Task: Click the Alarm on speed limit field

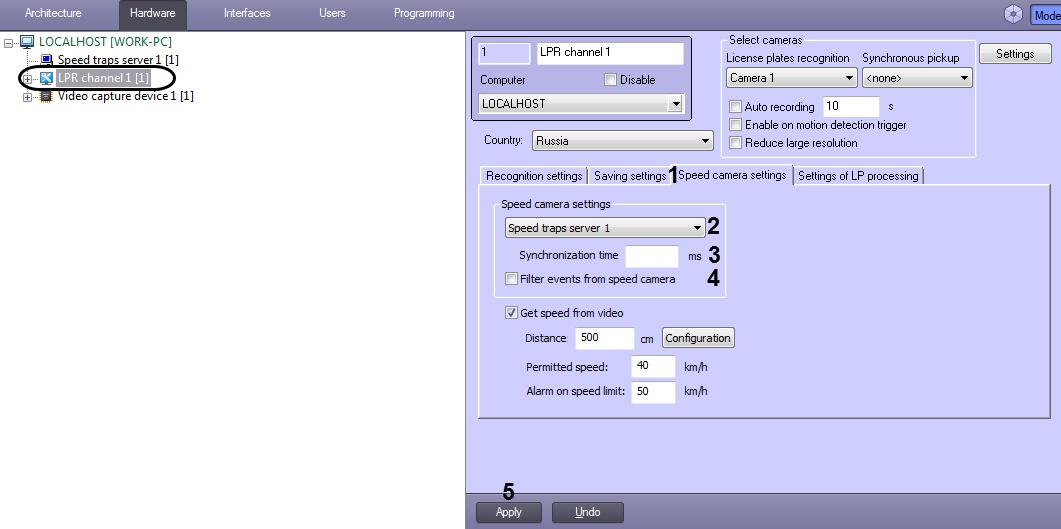Action: point(654,392)
